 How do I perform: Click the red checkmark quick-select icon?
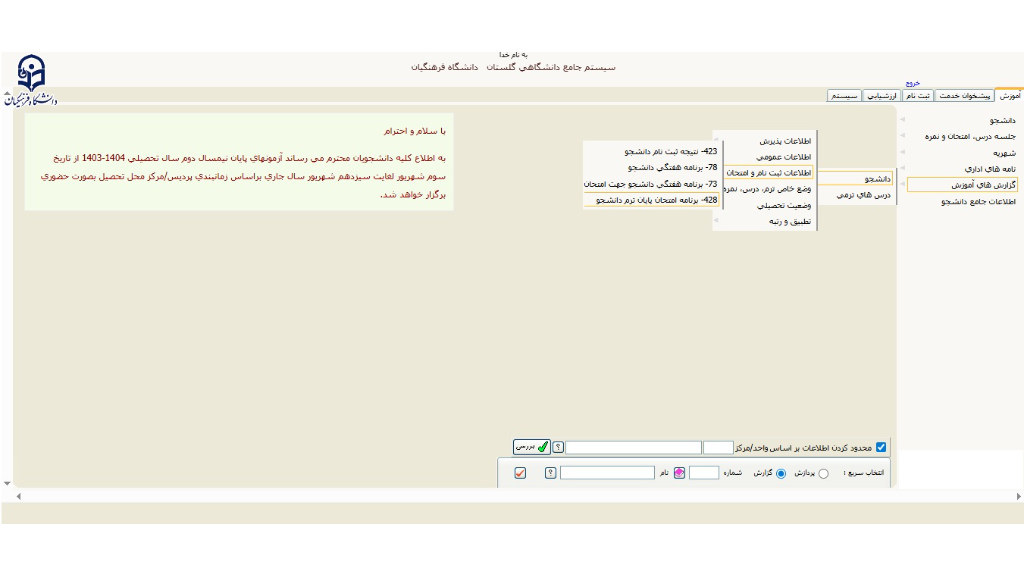coord(519,472)
